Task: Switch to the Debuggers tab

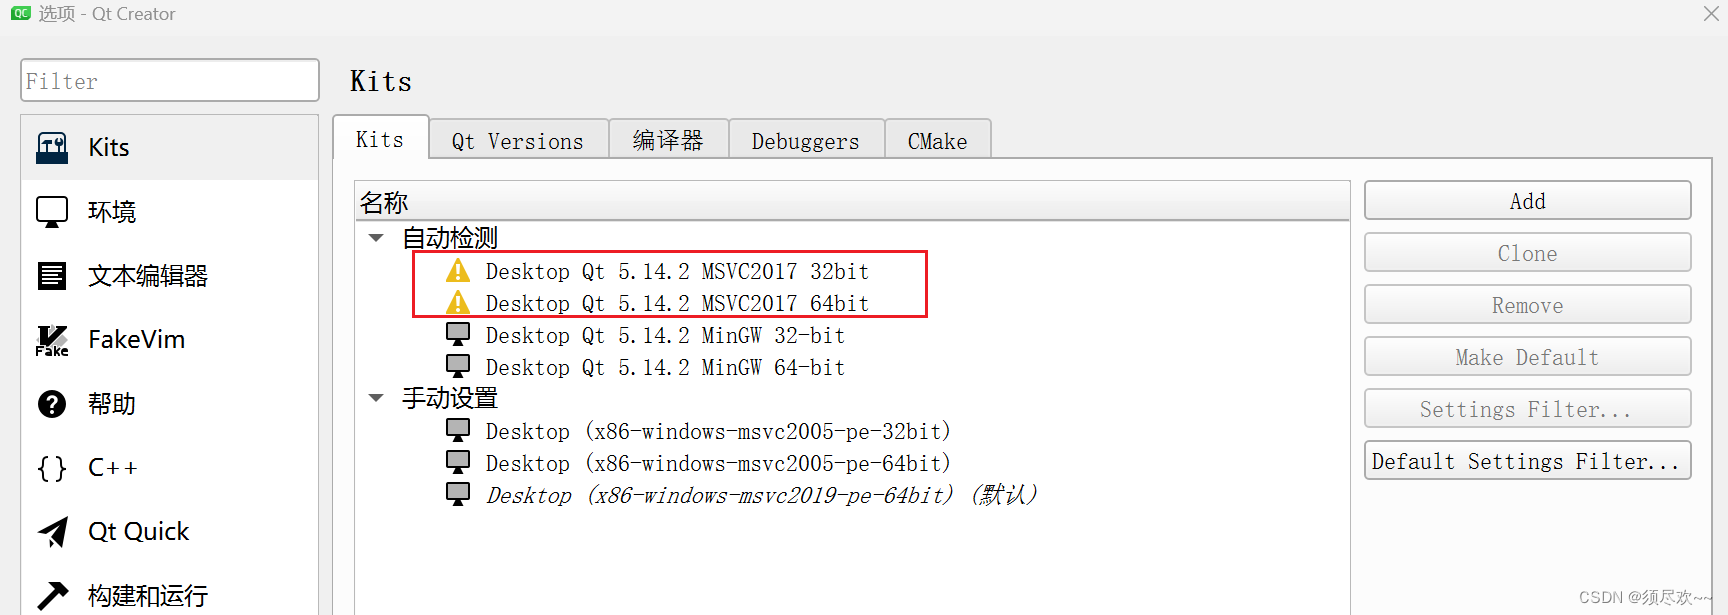Action: 806,141
